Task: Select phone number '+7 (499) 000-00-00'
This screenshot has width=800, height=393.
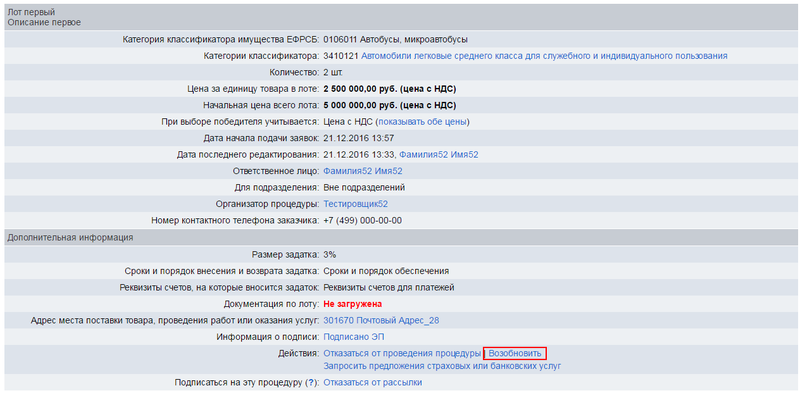Action: click(x=363, y=220)
